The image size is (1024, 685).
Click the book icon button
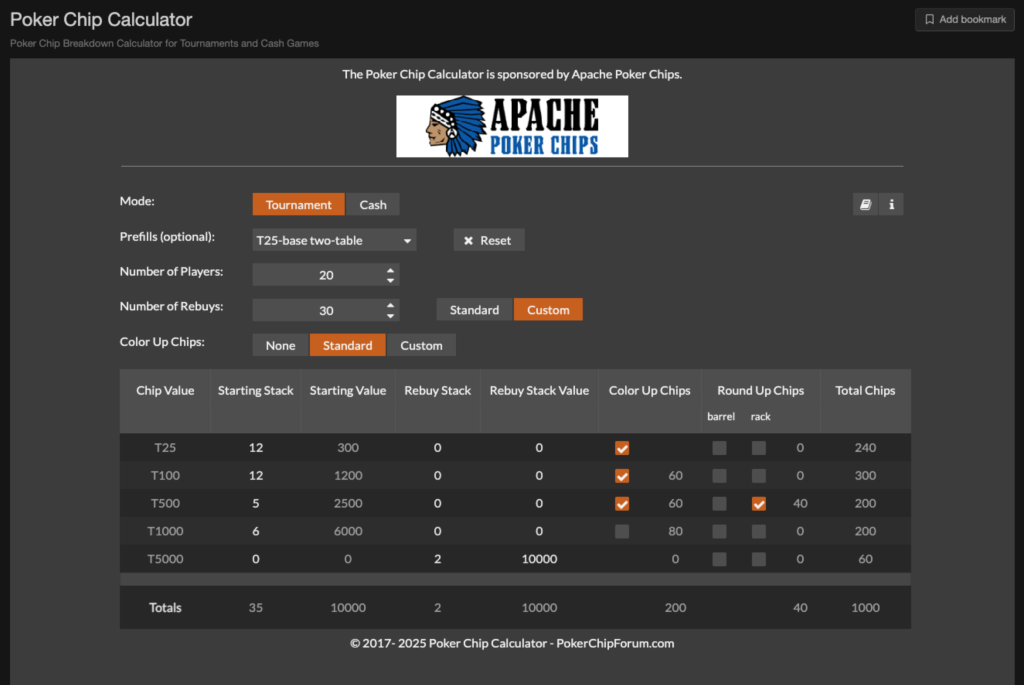866,204
